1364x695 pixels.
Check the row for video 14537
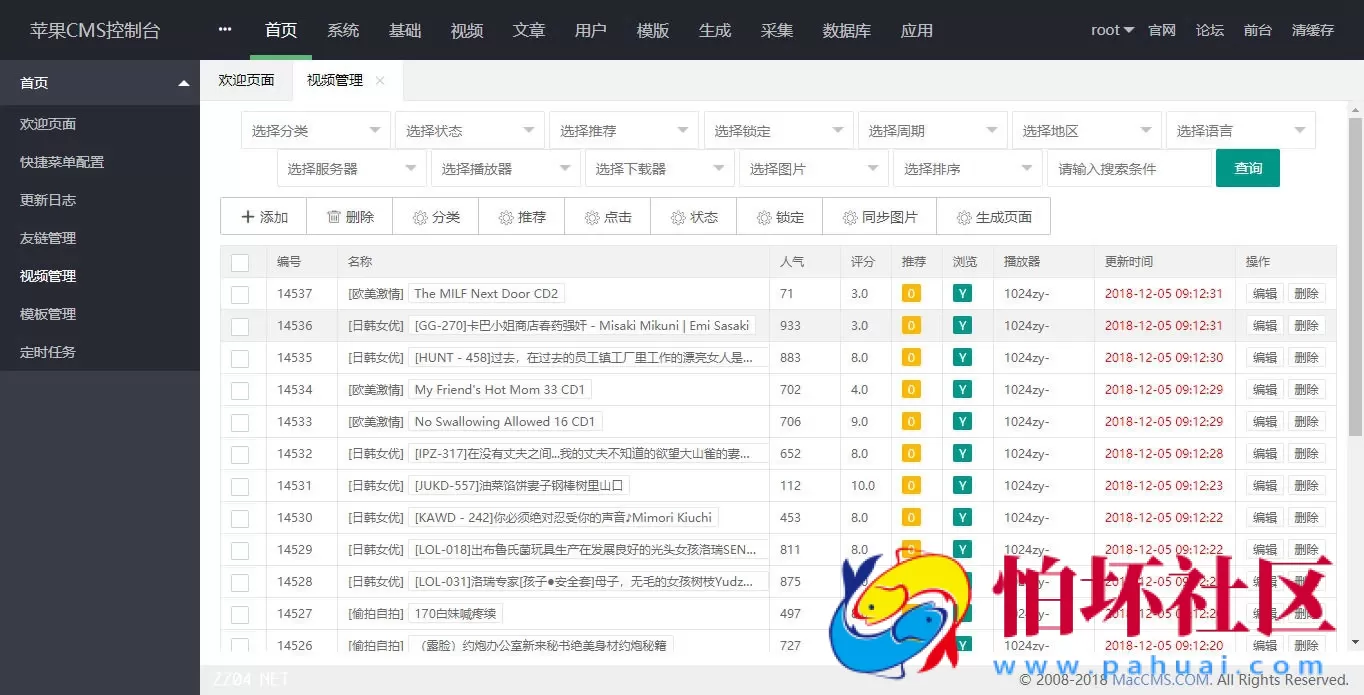[240, 293]
